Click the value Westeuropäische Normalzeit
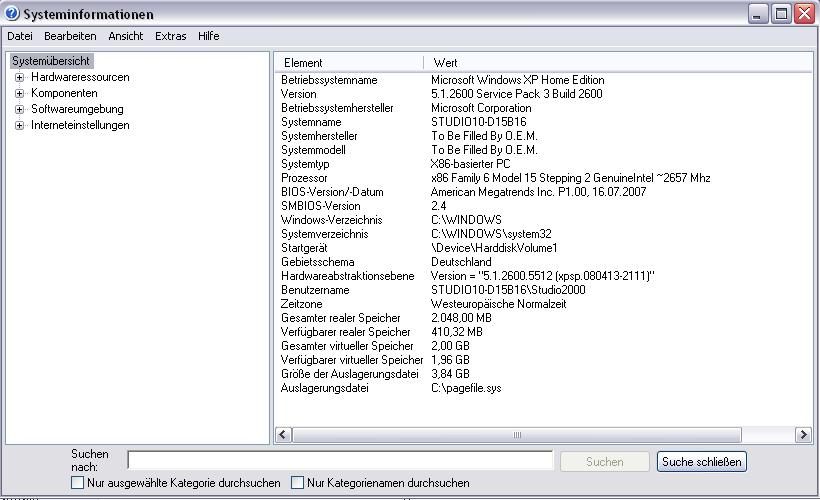 [498, 304]
